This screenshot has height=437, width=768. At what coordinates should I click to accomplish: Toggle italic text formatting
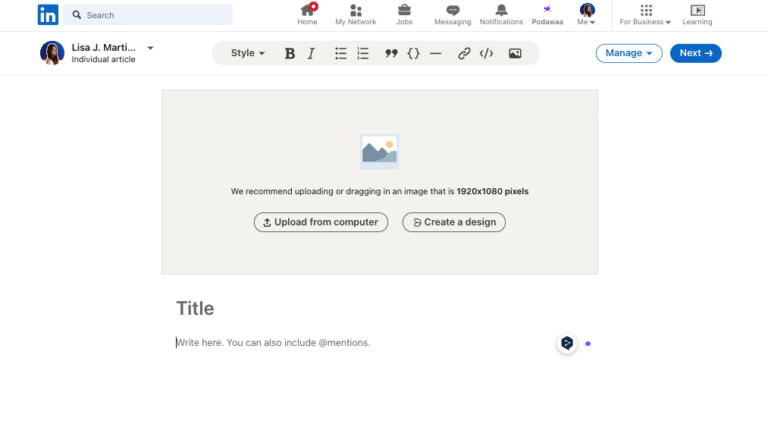(x=311, y=54)
